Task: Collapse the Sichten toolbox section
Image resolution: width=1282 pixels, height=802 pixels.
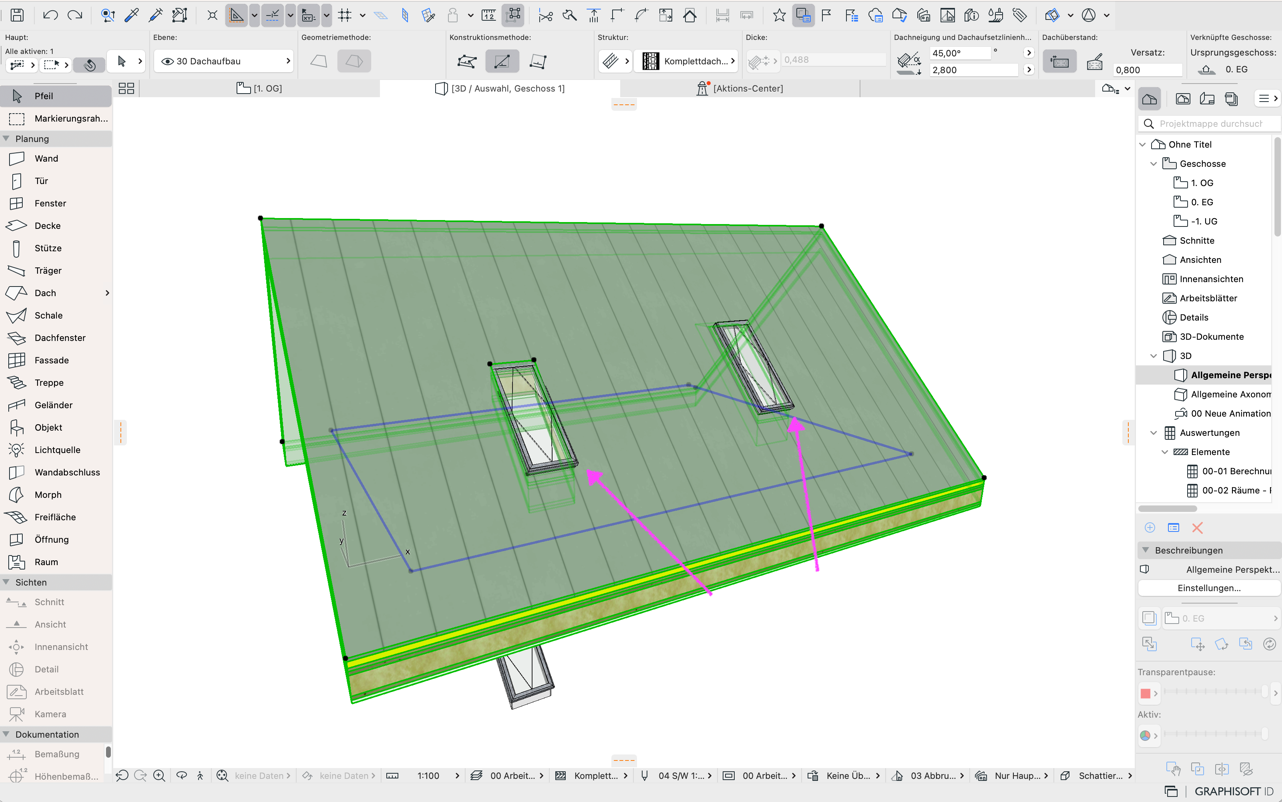Action: [x=7, y=582]
